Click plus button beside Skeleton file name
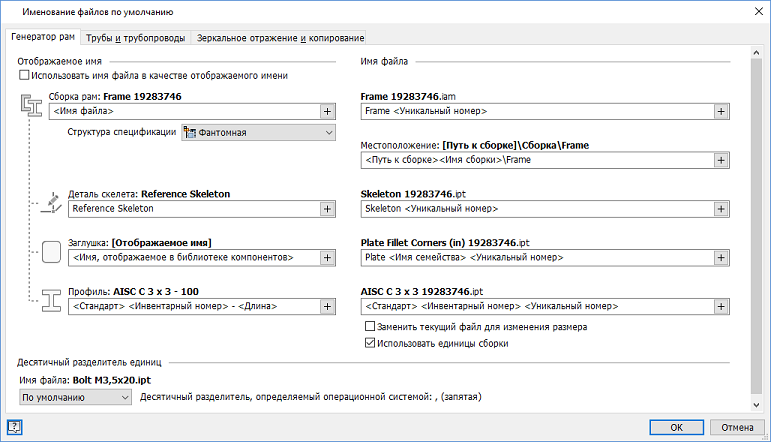The width and height of the screenshot is (771, 442). 721,209
